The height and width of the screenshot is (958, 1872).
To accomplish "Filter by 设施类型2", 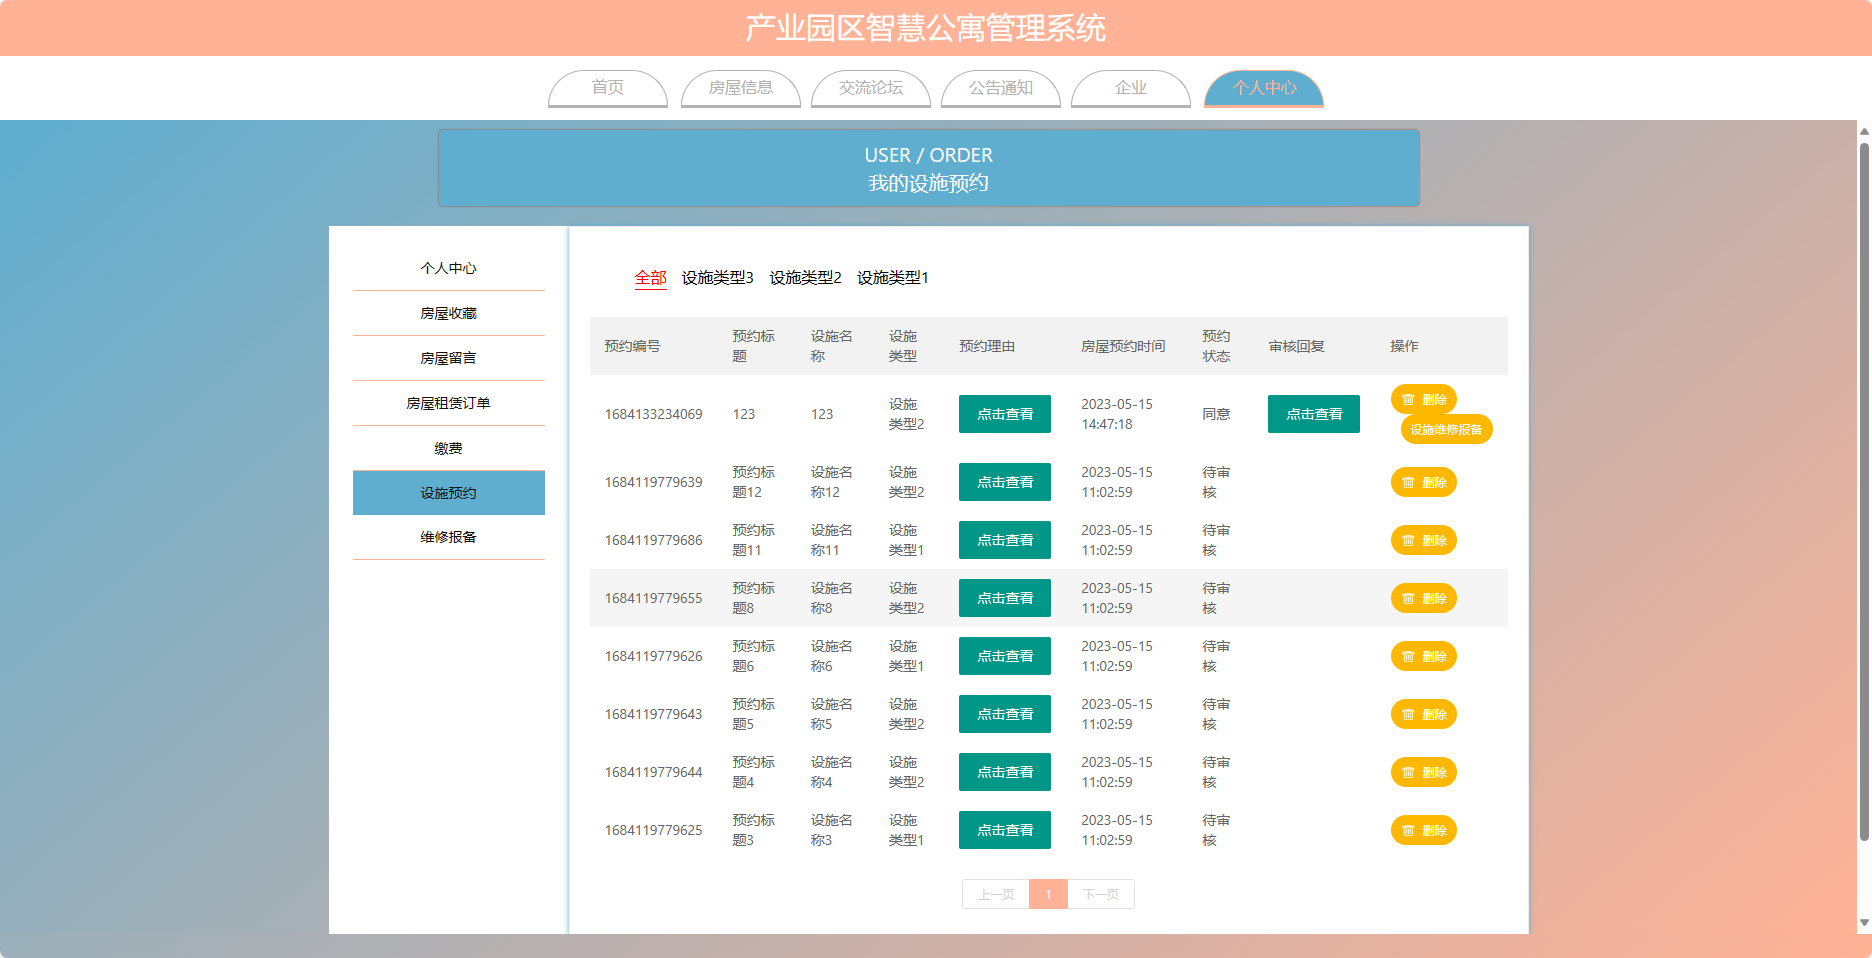I will pos(805,278).
